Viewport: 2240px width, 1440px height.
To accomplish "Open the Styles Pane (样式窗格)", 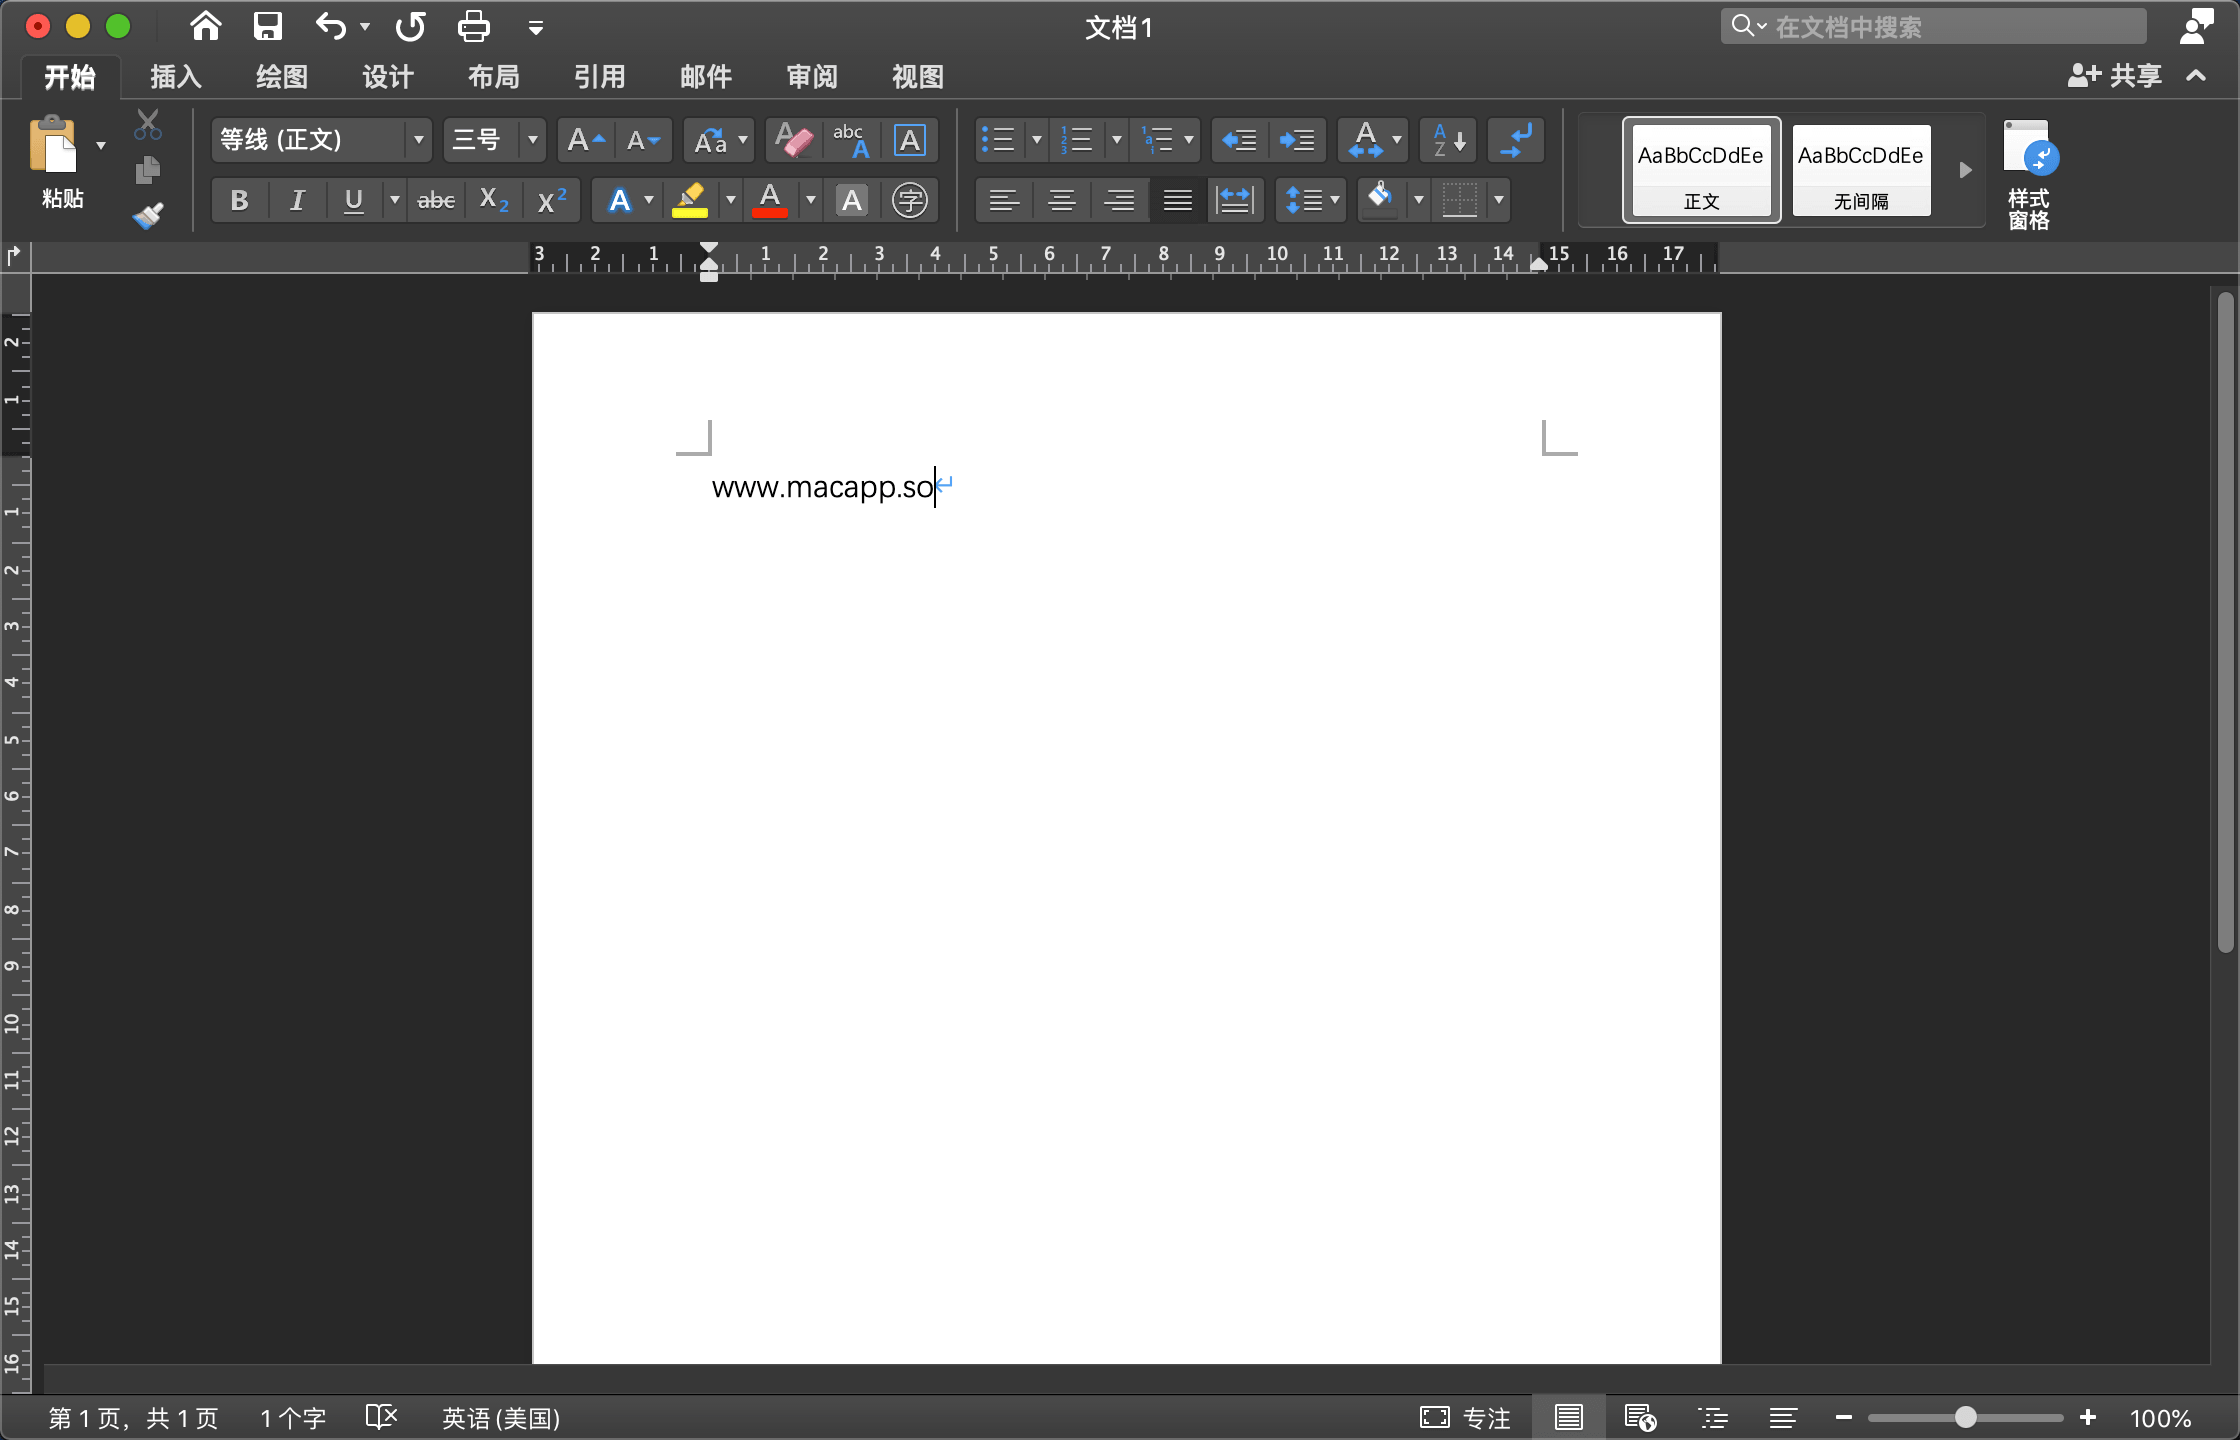I will tap(2030, 175).
